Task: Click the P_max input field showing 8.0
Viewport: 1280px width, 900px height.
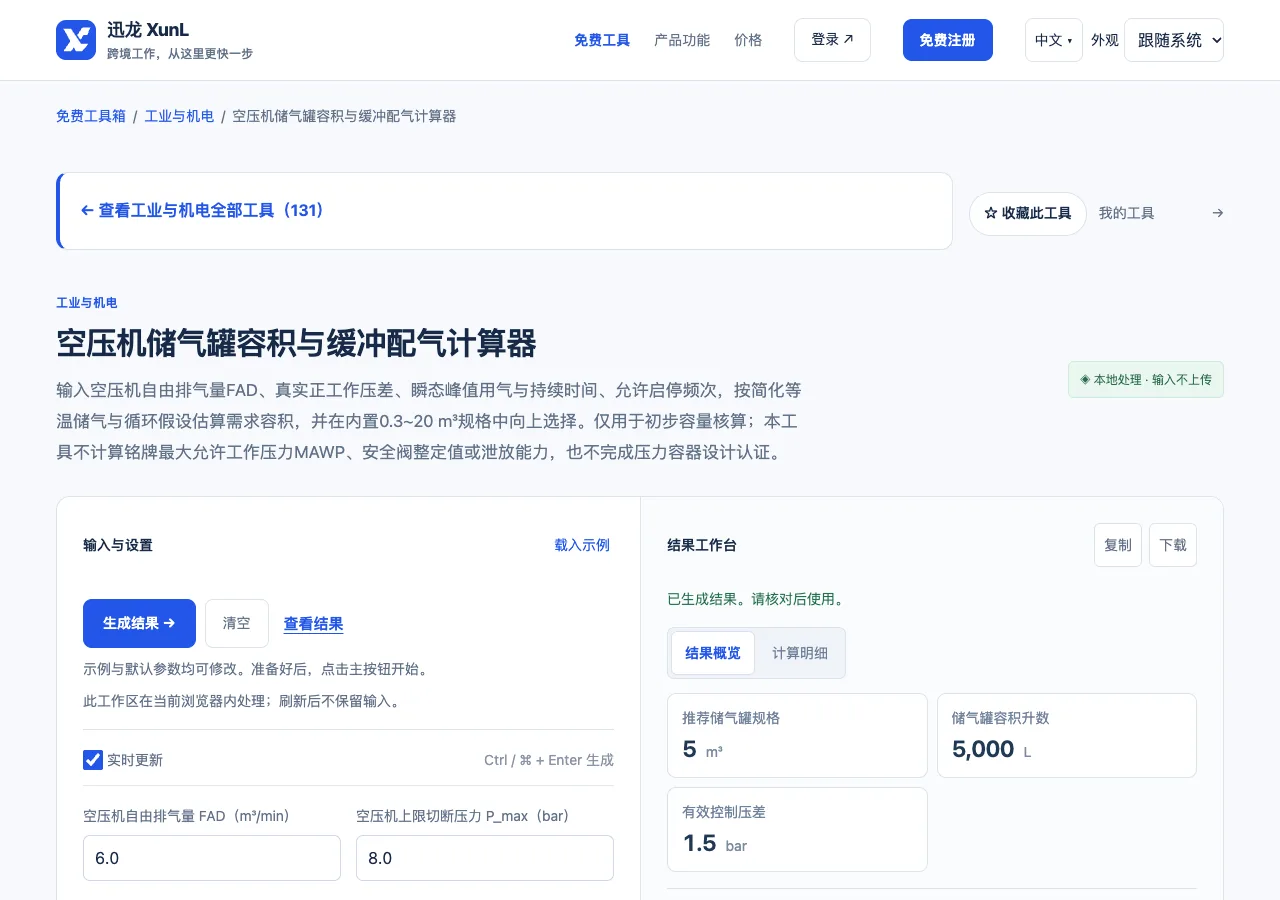Action: [x=485, y=858]
